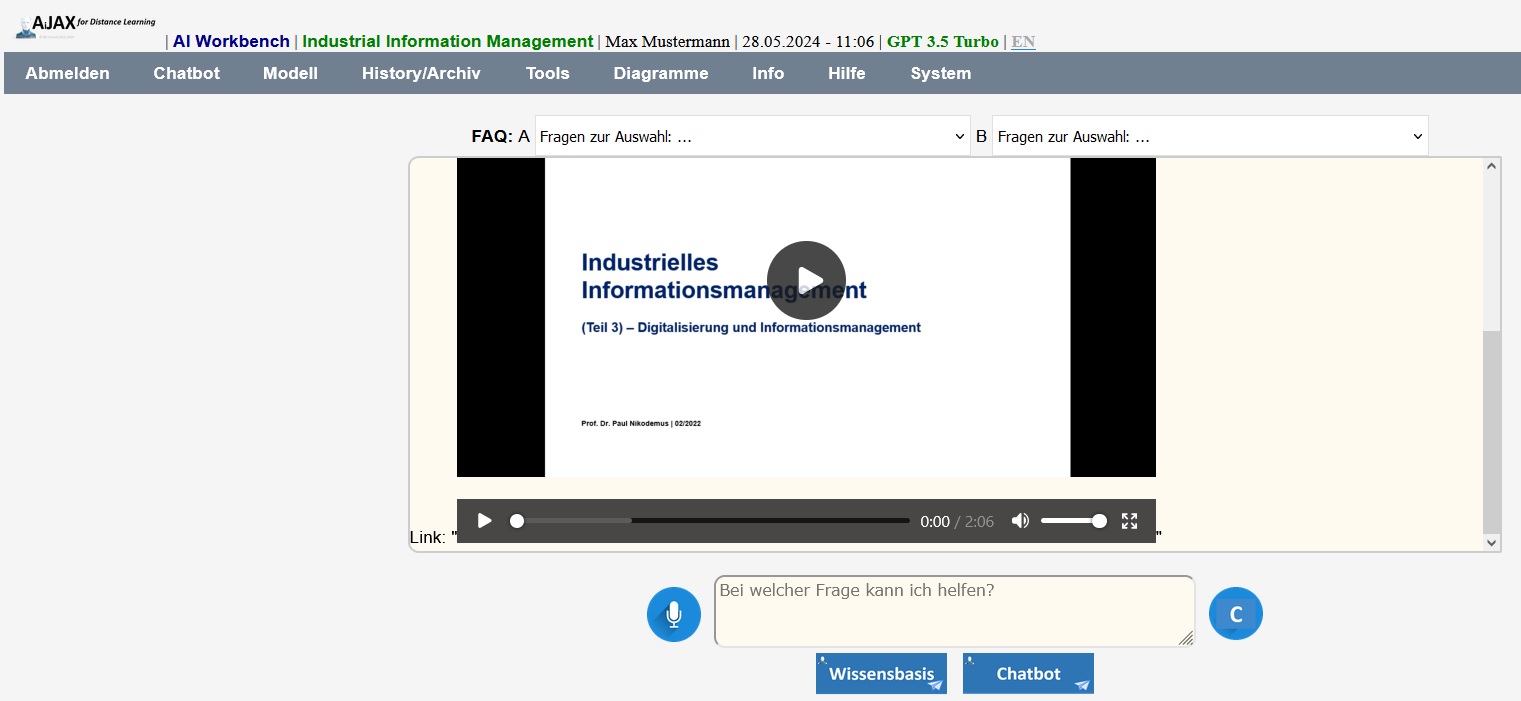Click Abmelden to log out
Viewport: 1521px width, 701px height.
[x=67, y=73]
